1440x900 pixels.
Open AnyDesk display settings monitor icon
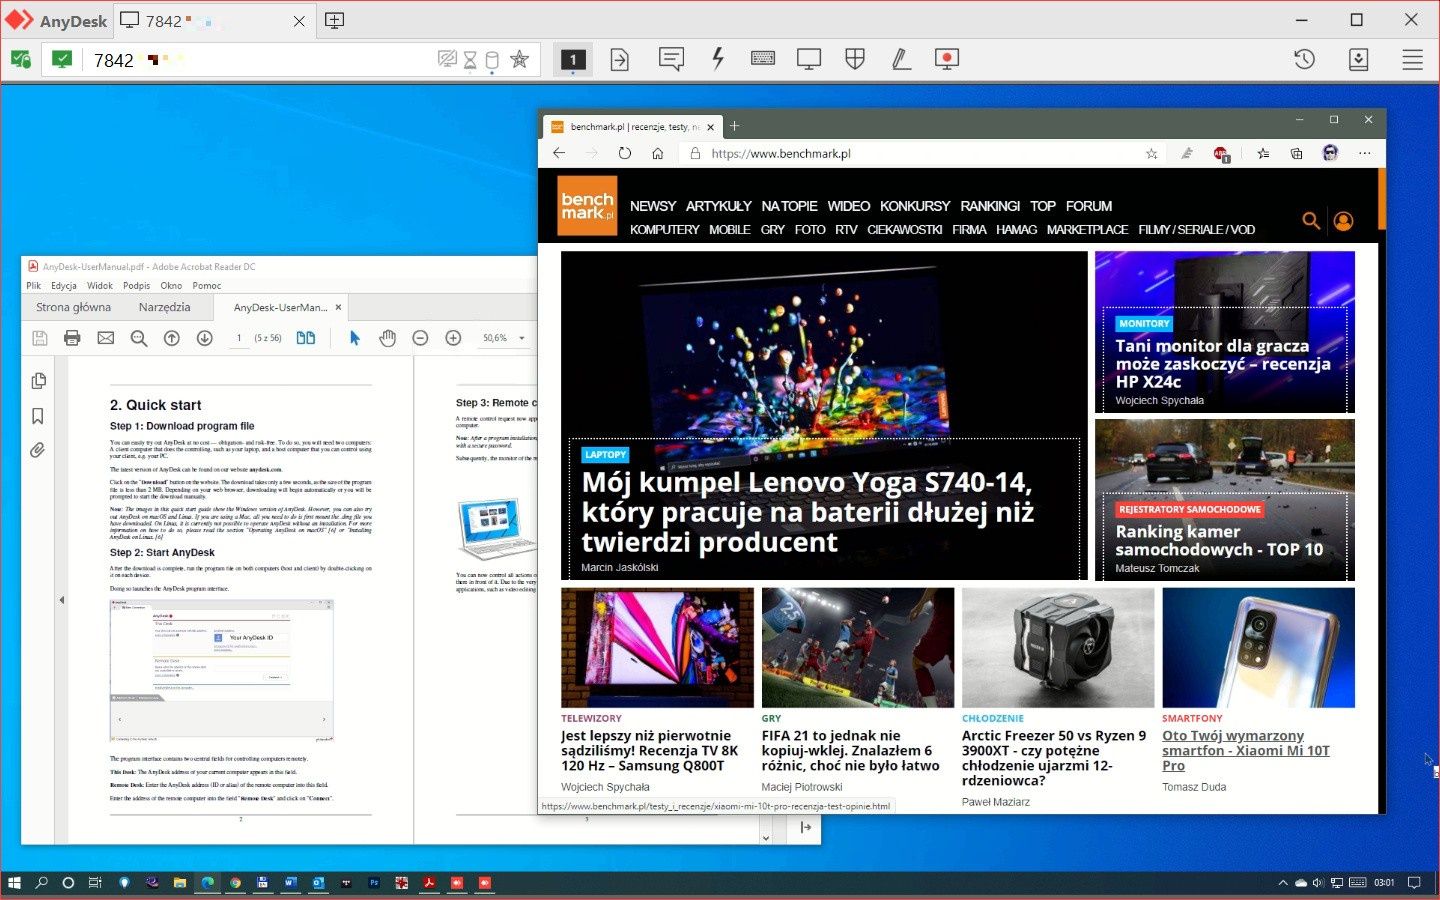809,60
